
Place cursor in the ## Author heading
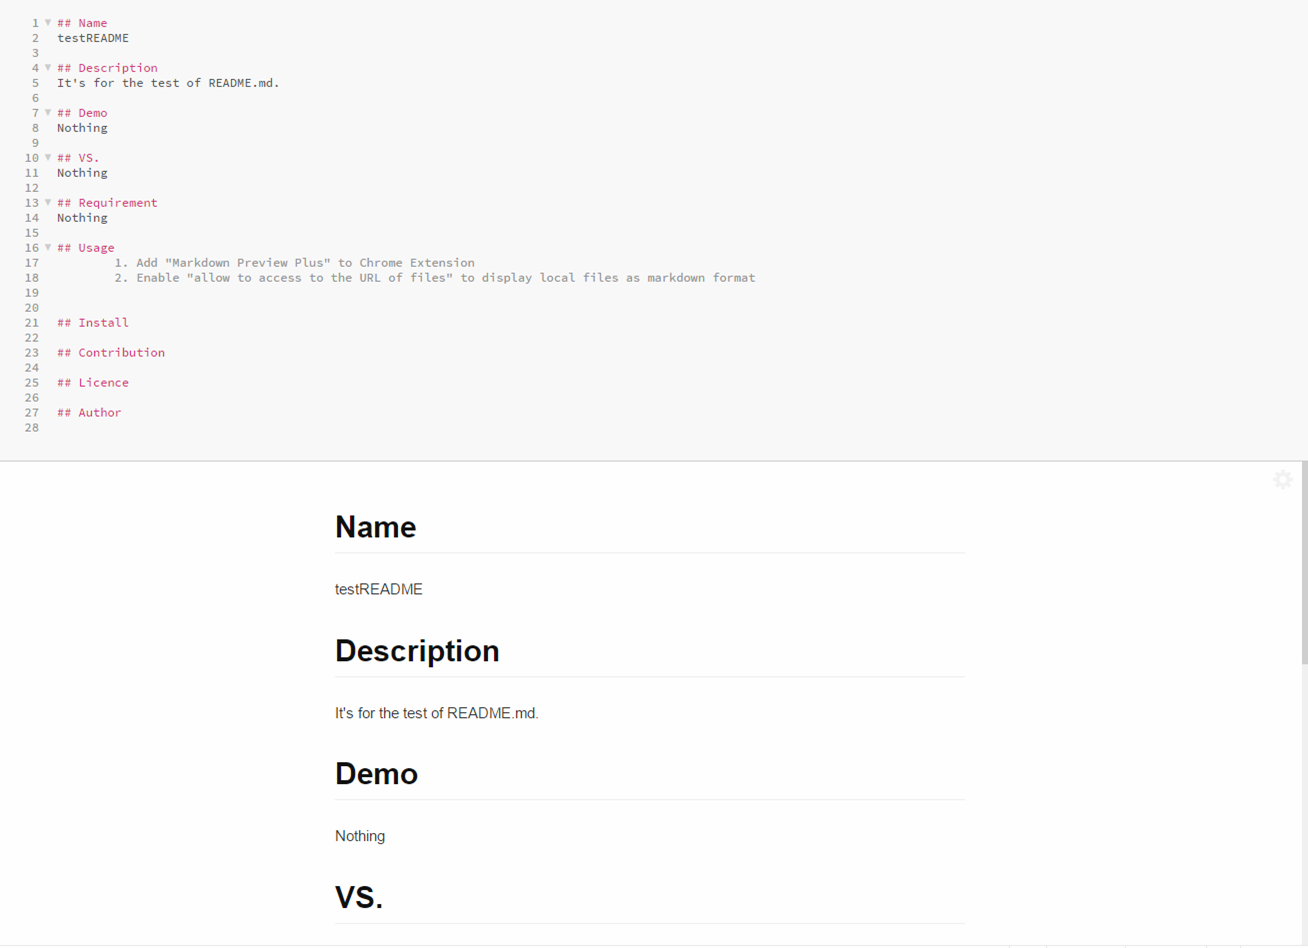[89, 412]
